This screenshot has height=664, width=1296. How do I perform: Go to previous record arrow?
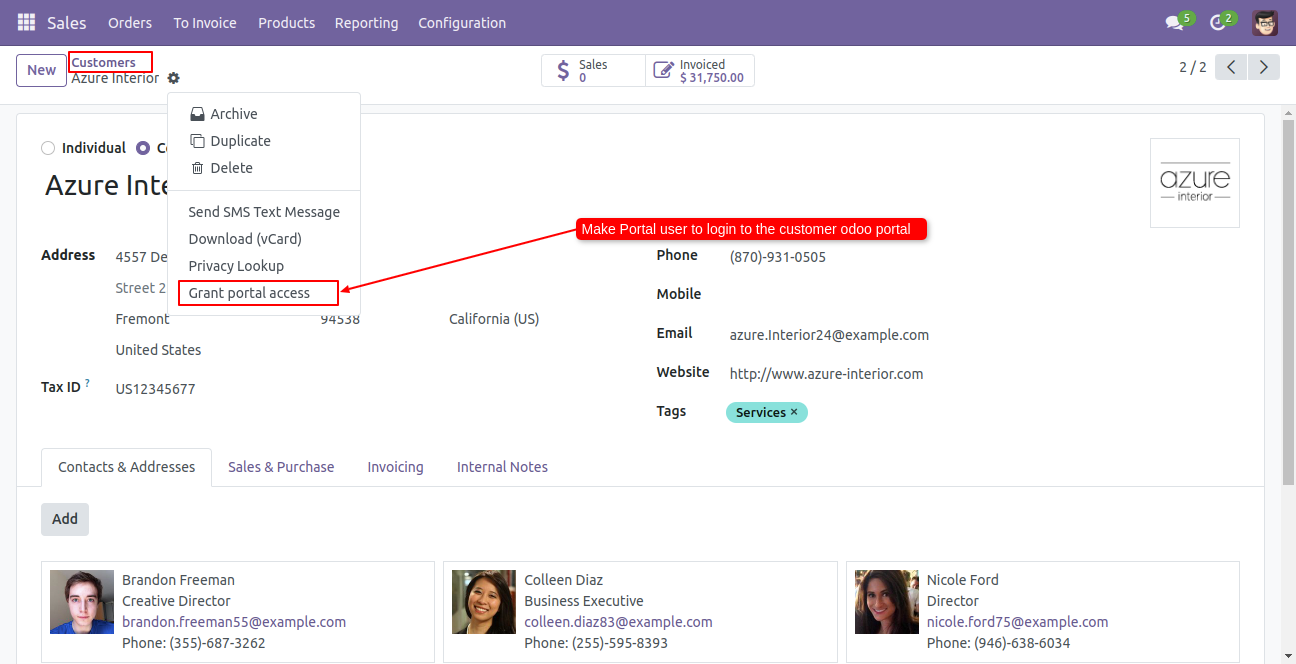click(x=1231, y=67)
